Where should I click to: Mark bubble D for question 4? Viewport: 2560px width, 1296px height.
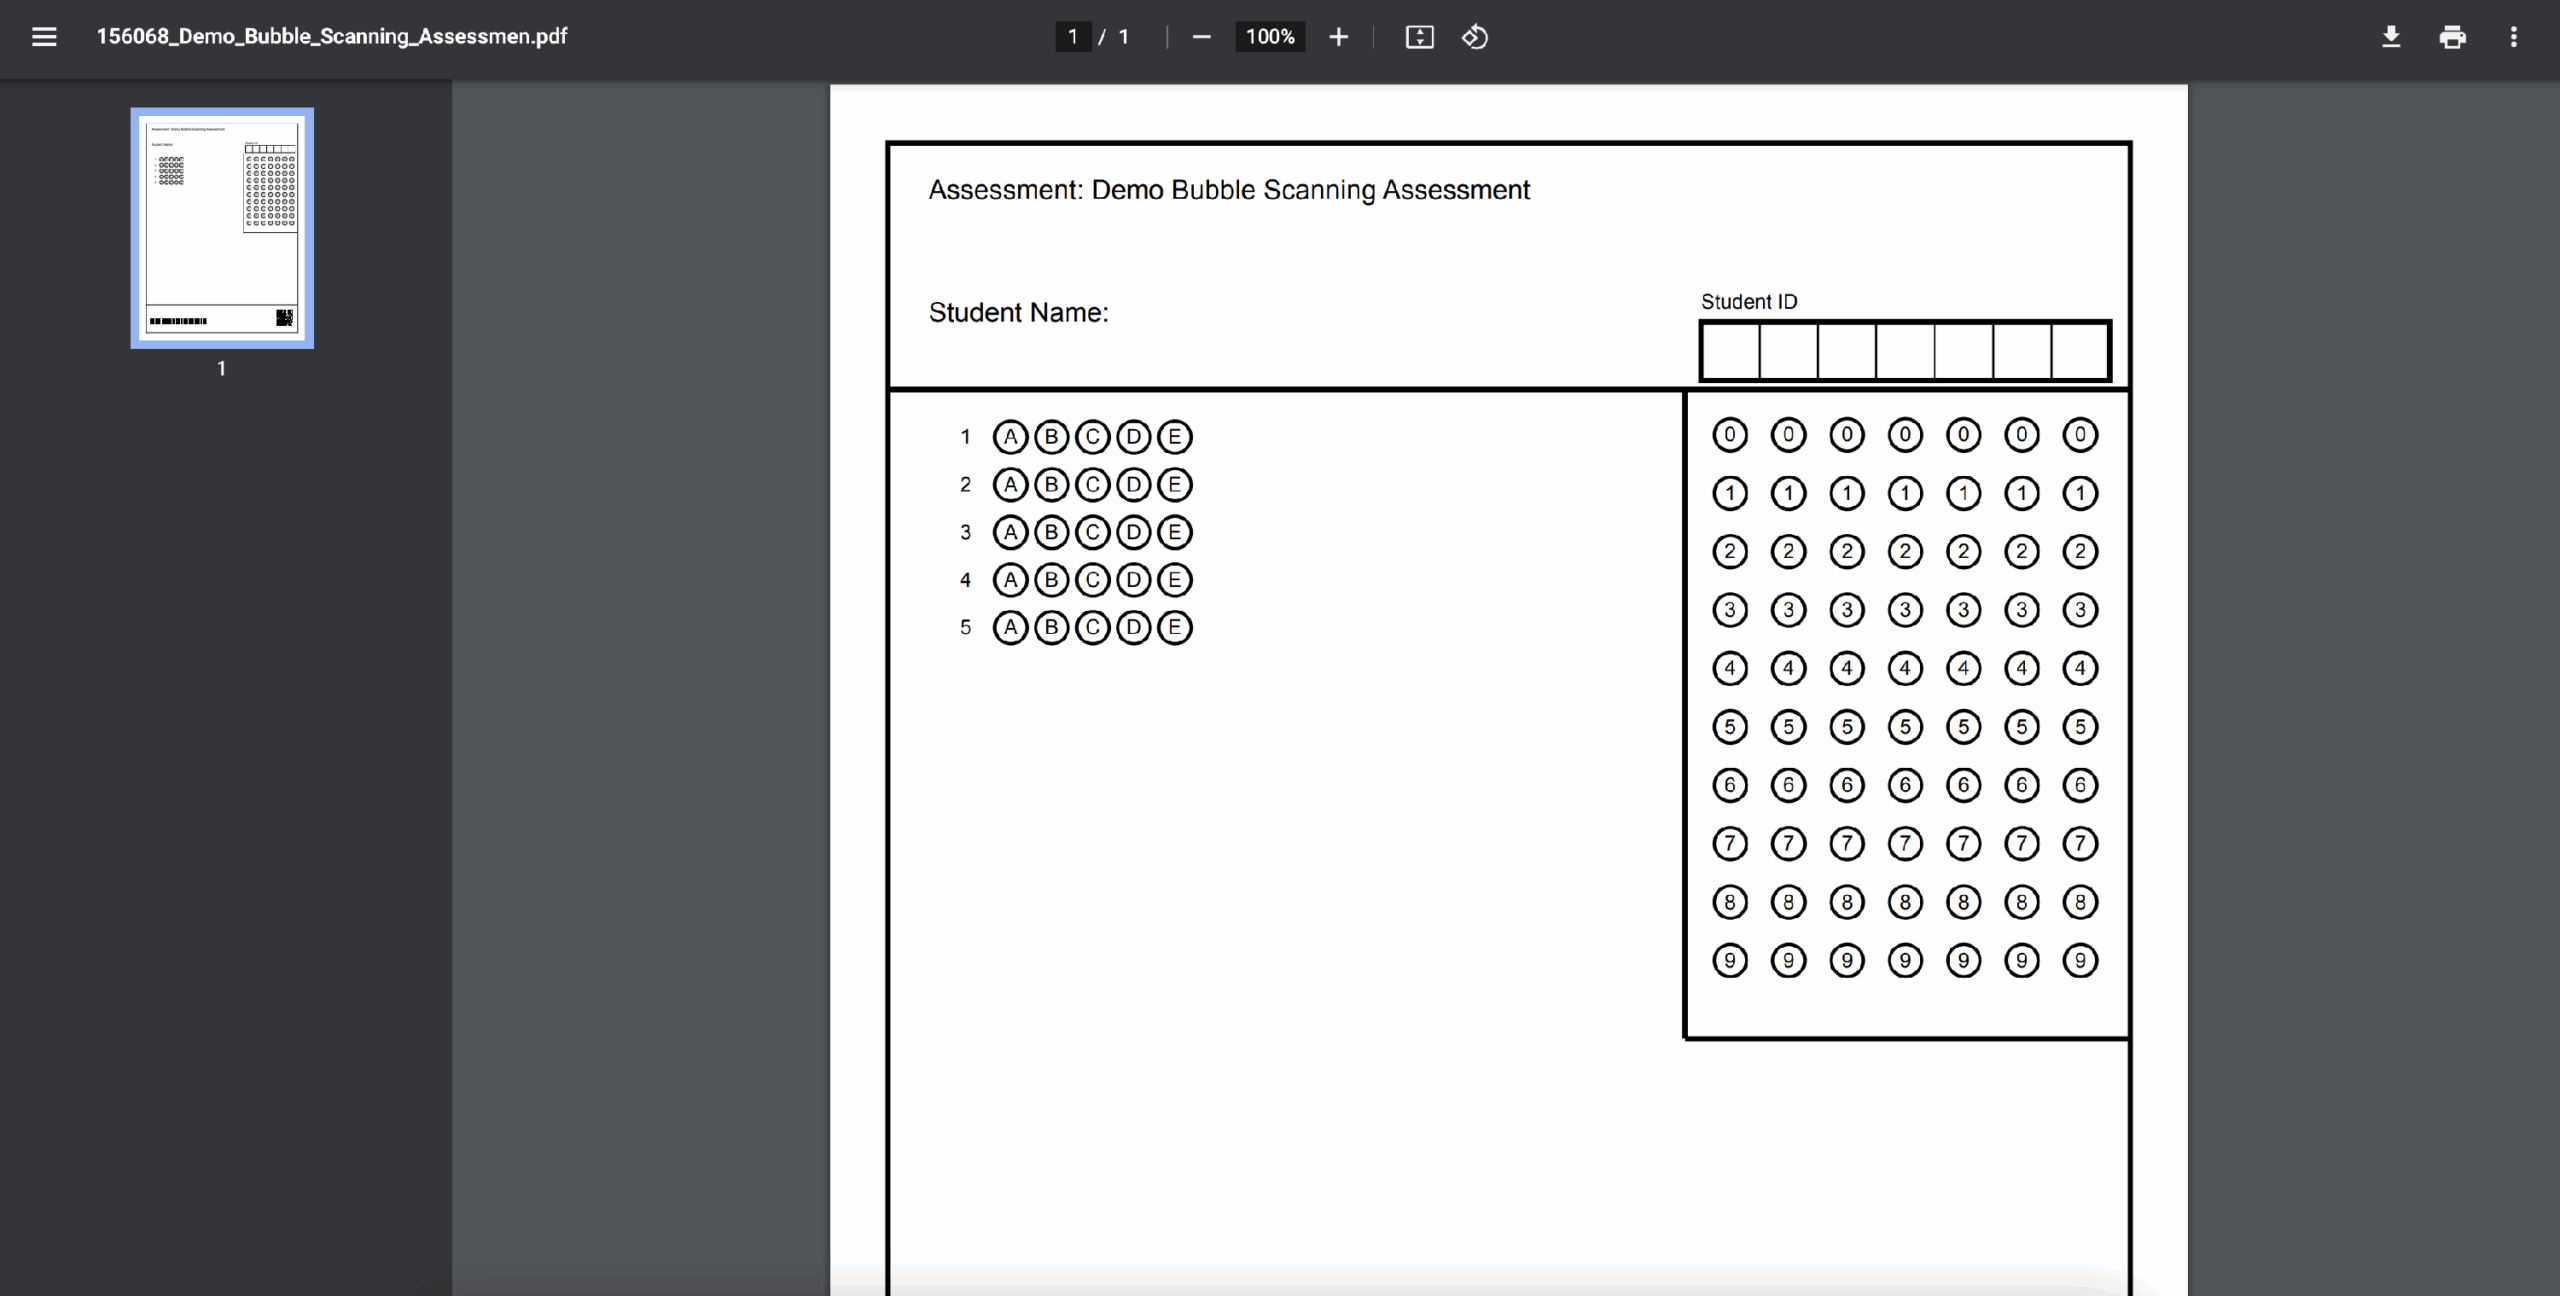coord(1133,580)
